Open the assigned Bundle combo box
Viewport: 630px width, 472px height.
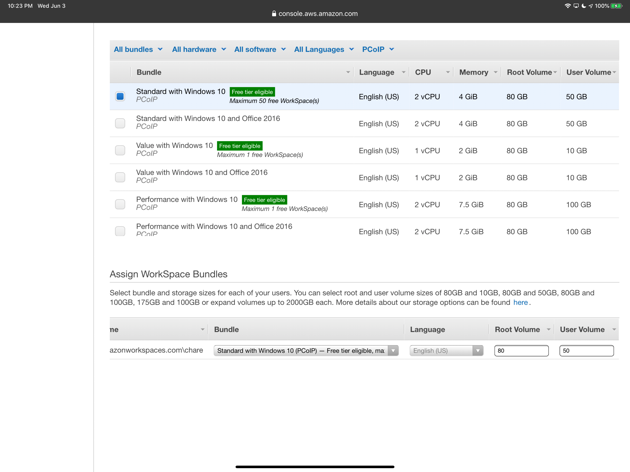click(306, 351)
